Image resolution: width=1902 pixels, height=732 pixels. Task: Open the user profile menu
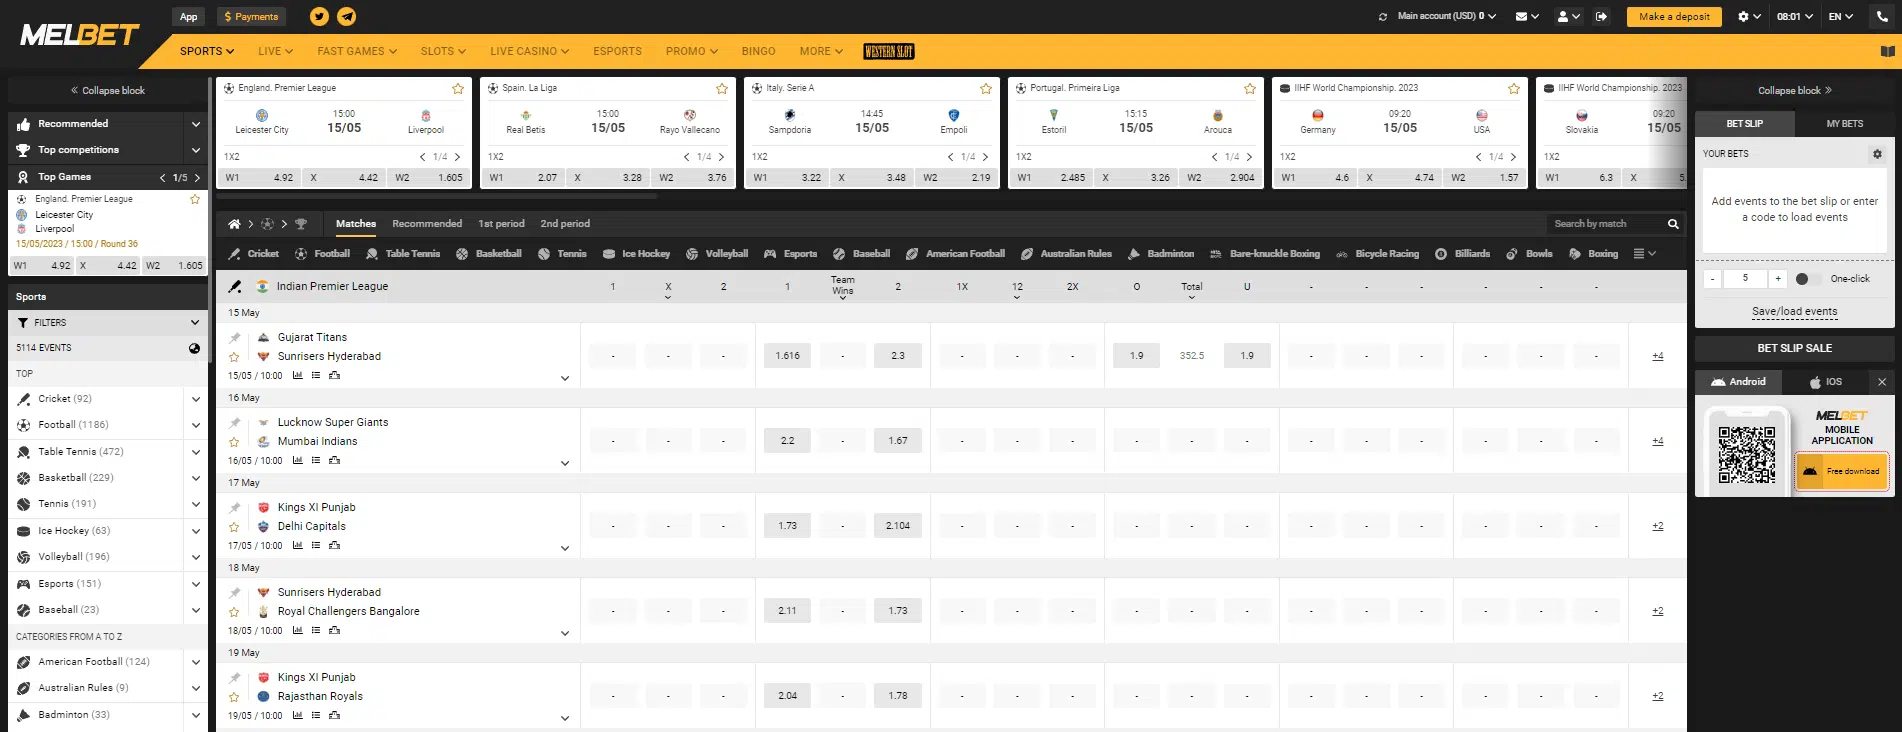pos(1569,17)
